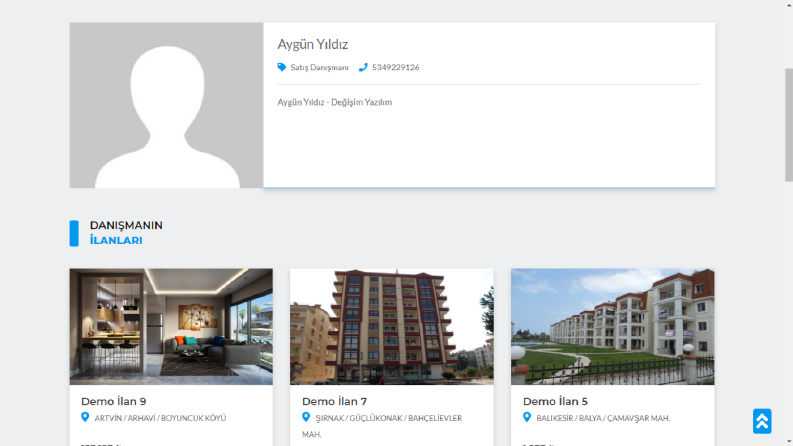Viewport: 793px width, 446px height.
Task: Click location pin icon for Balıkesir listing
Action: 527,417
